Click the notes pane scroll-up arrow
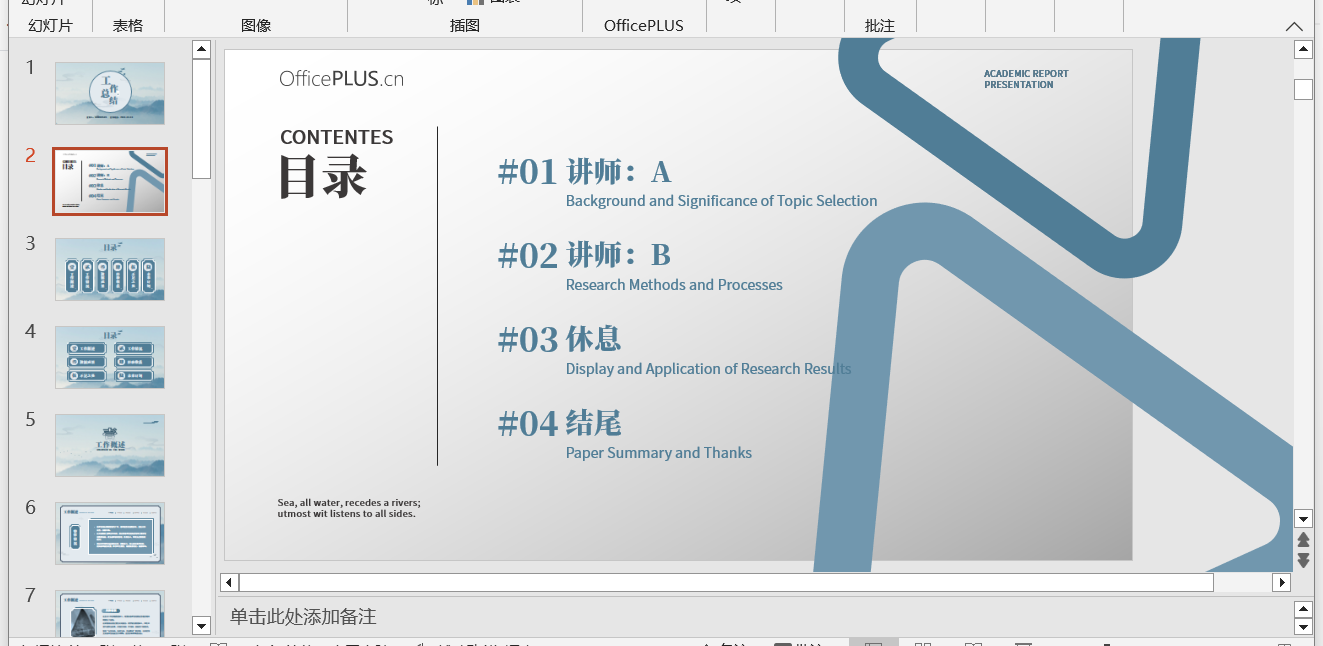Viewport: 1323px width, 646px height. (x=1303, y=609)
